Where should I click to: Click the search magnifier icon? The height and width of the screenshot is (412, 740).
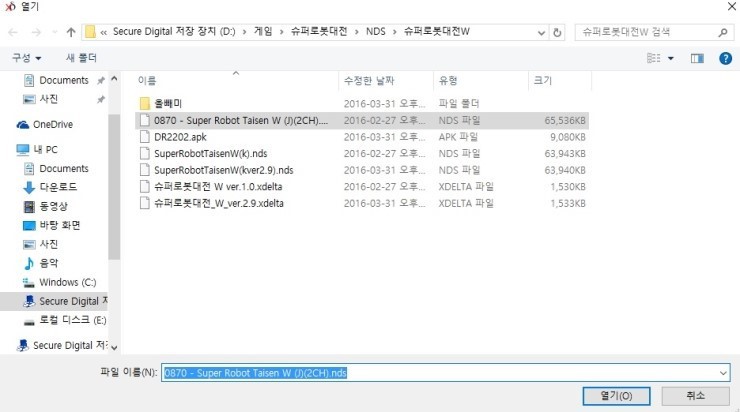tap(723, 32)
